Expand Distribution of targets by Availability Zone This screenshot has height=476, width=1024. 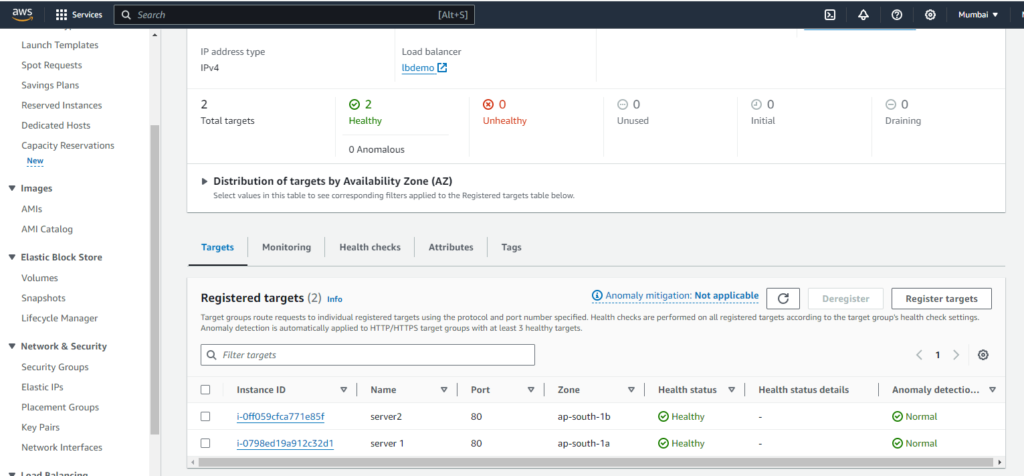pos(205,181)
